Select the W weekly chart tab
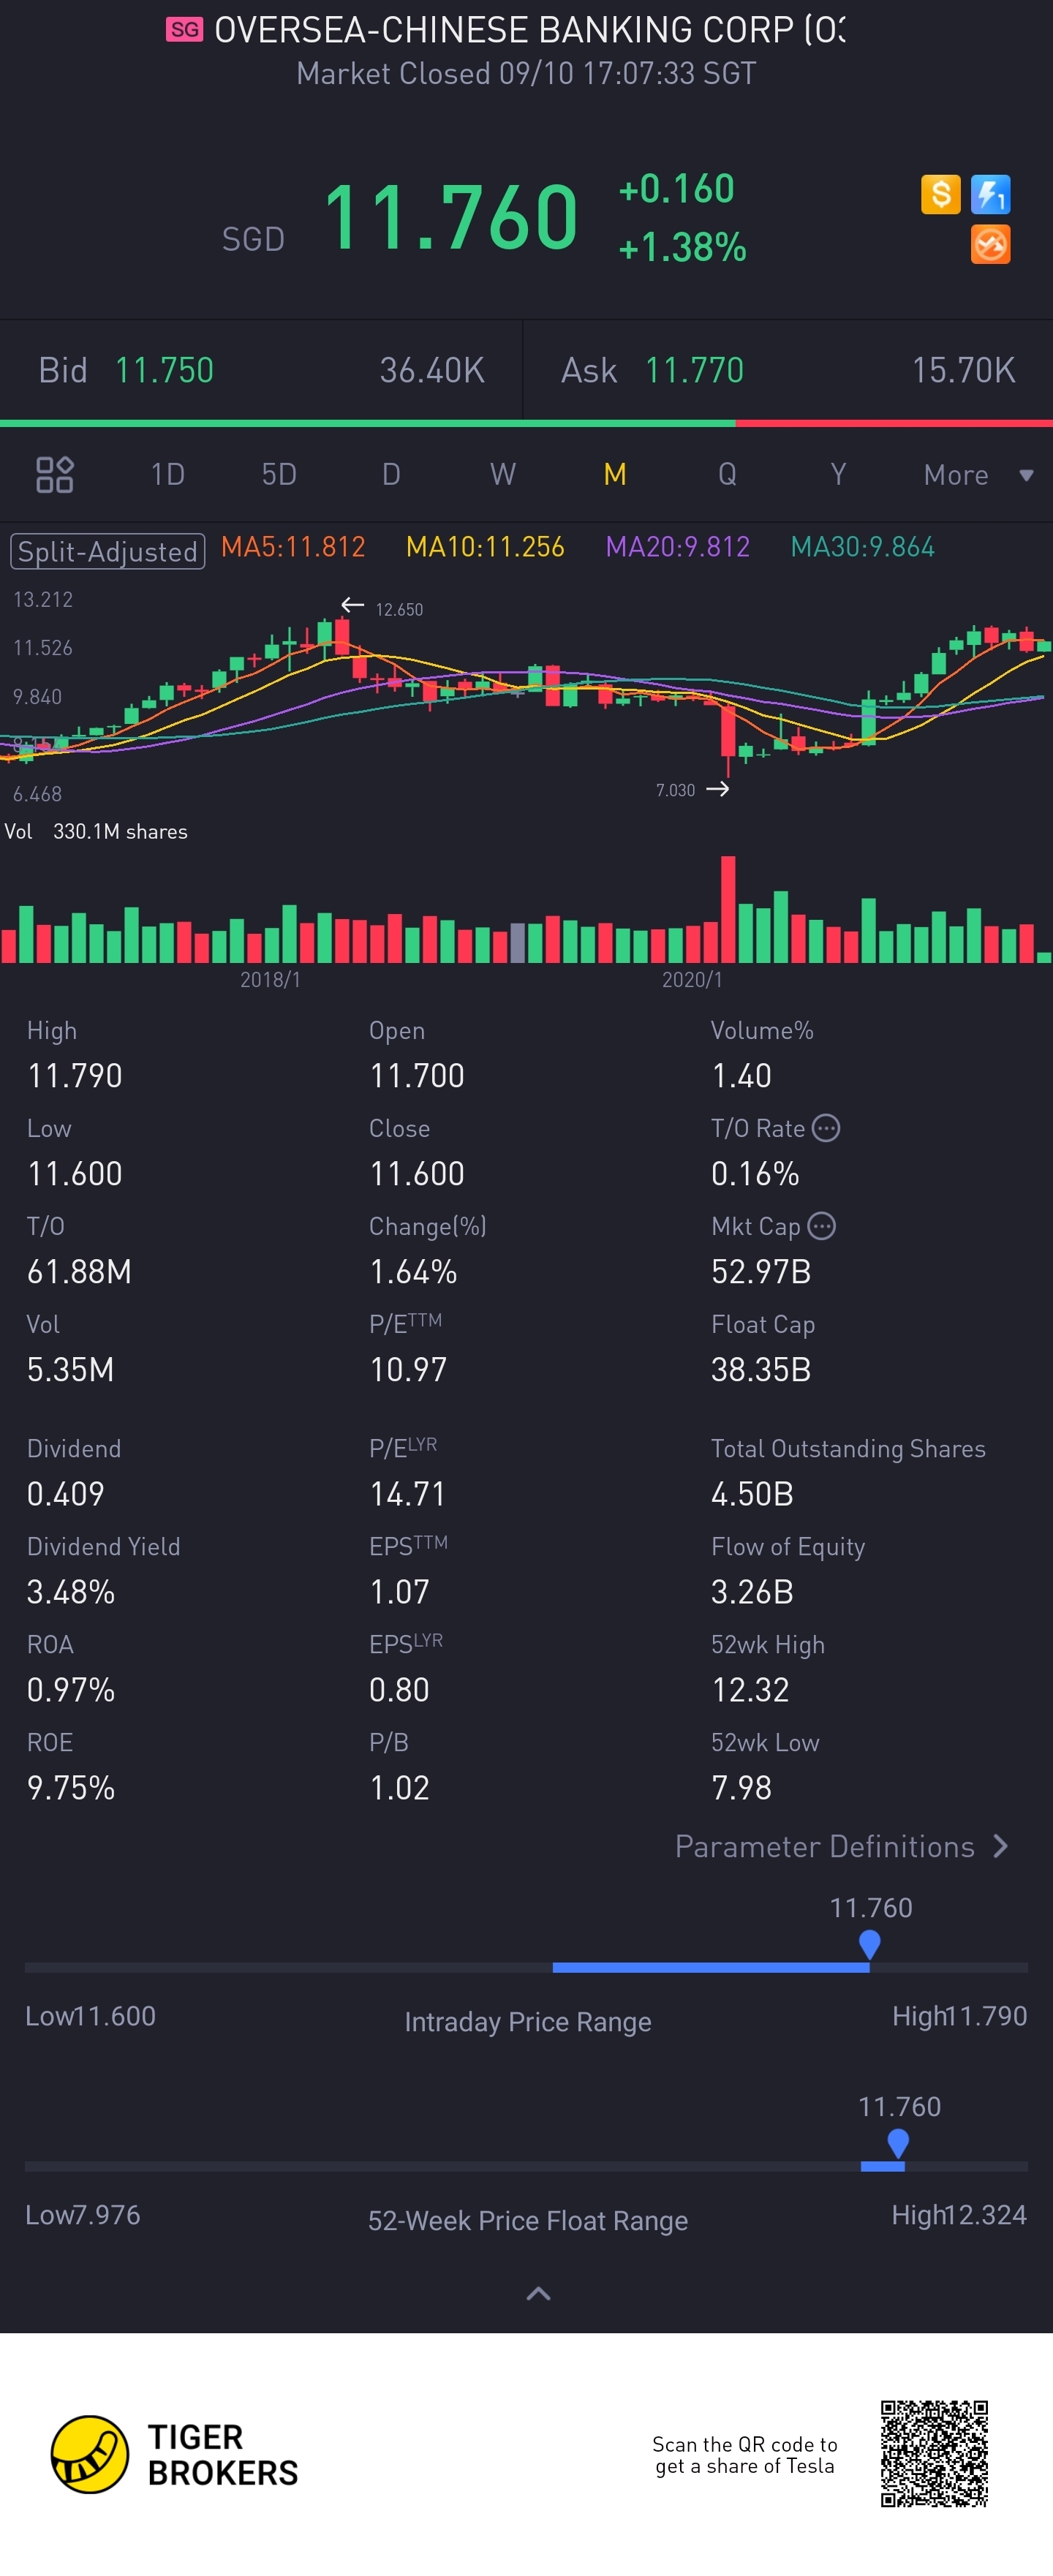The width and height of the screenshot is (1053, 2576). coord(503,474)
